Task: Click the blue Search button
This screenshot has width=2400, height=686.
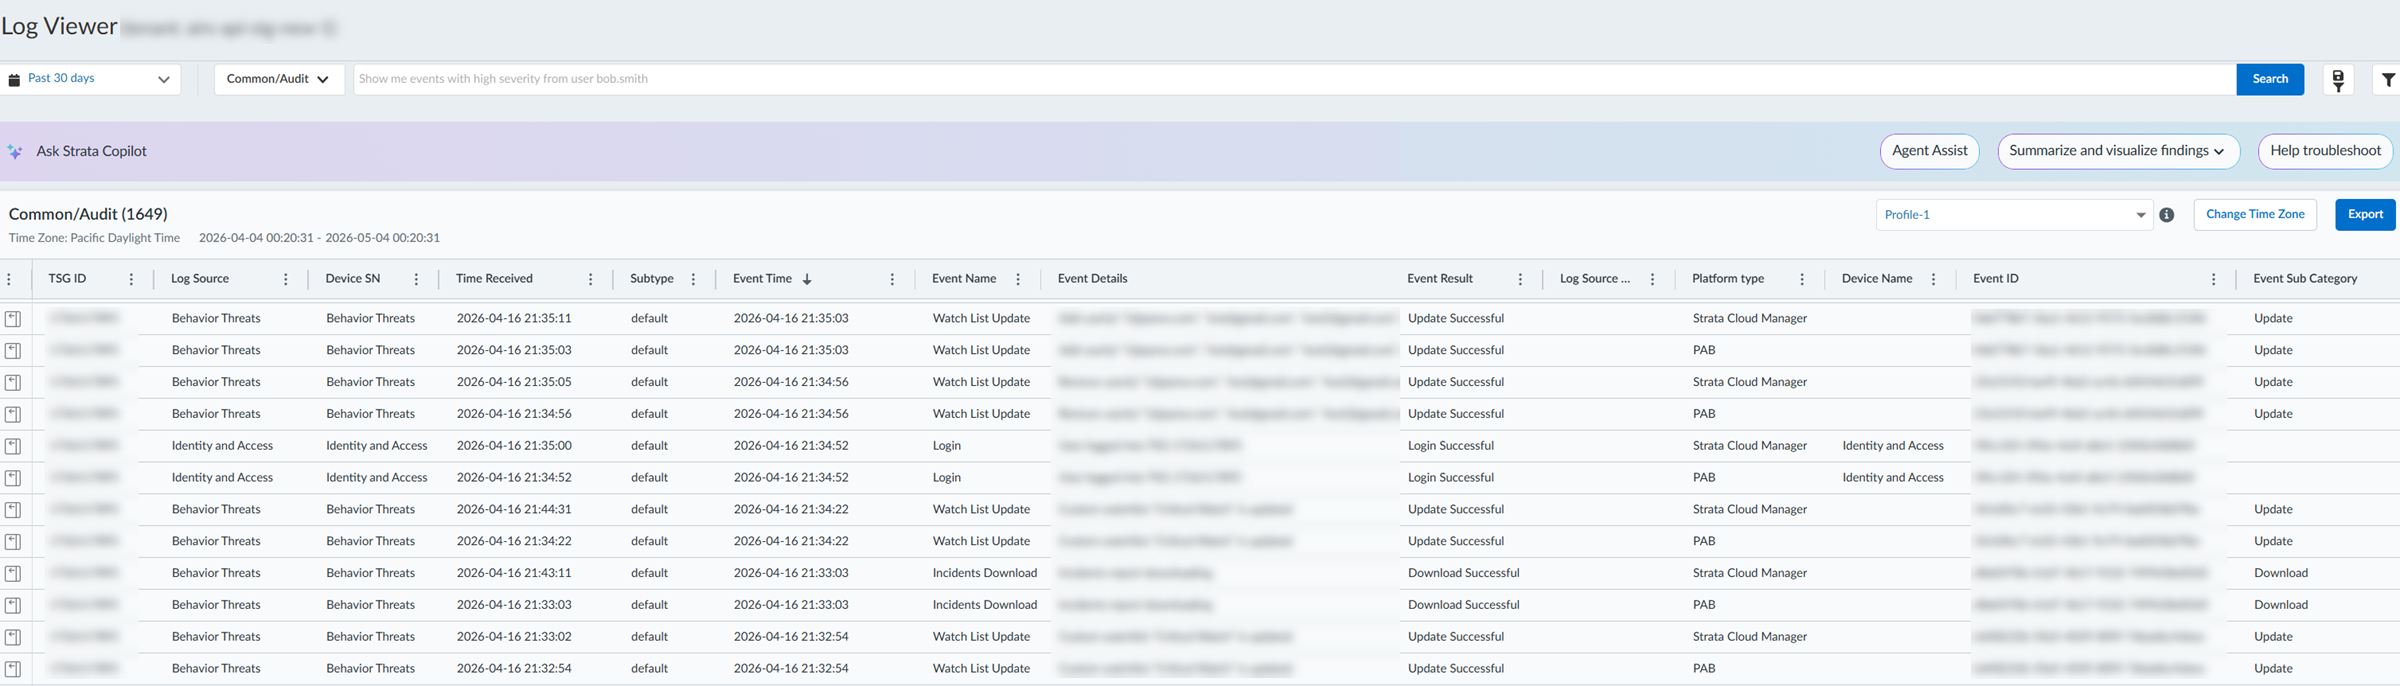Action: pyautogui.click(x=2270, y=79)
